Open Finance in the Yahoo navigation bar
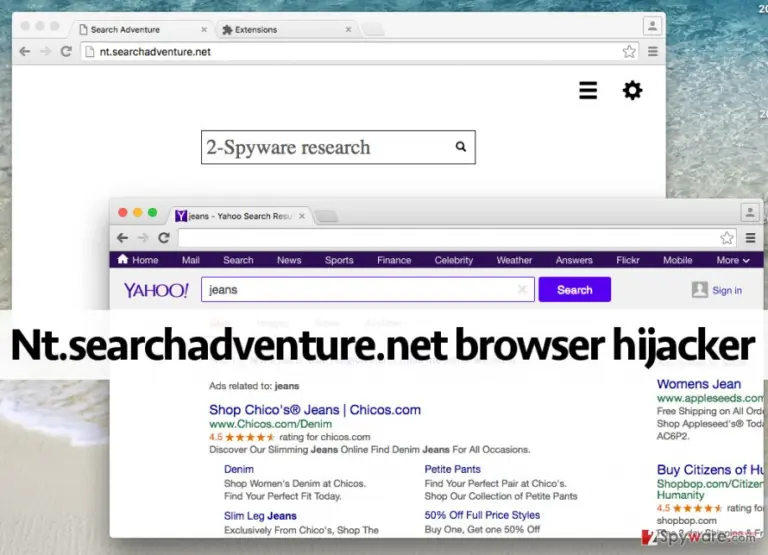This screenshot has height=555, width=768. (x=394, y=260)
